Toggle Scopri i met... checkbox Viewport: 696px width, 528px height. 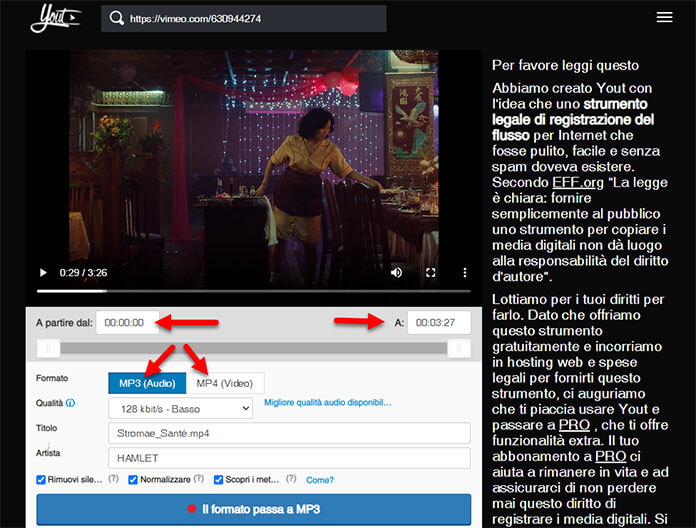(x=218, y=480)
